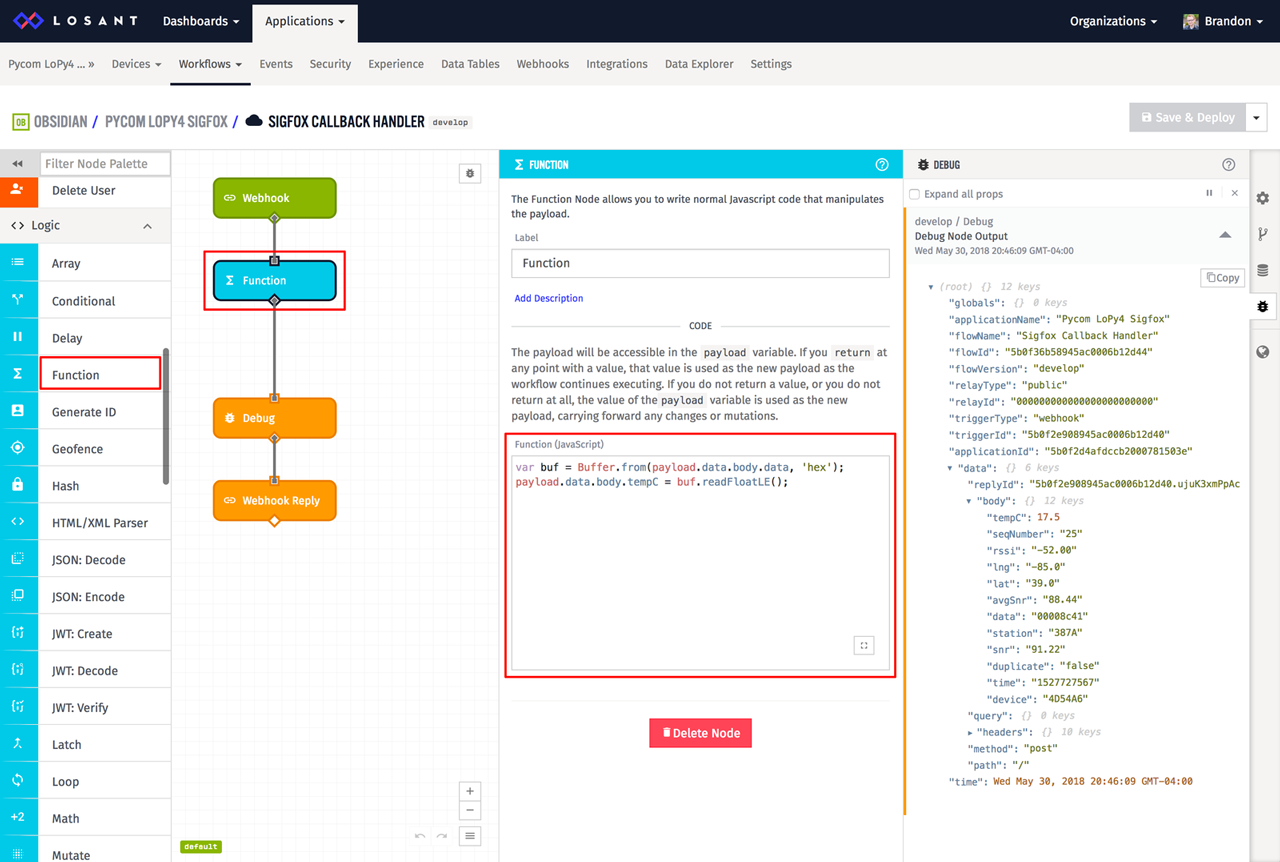Go to the Data Tables tab

(470, 64)
